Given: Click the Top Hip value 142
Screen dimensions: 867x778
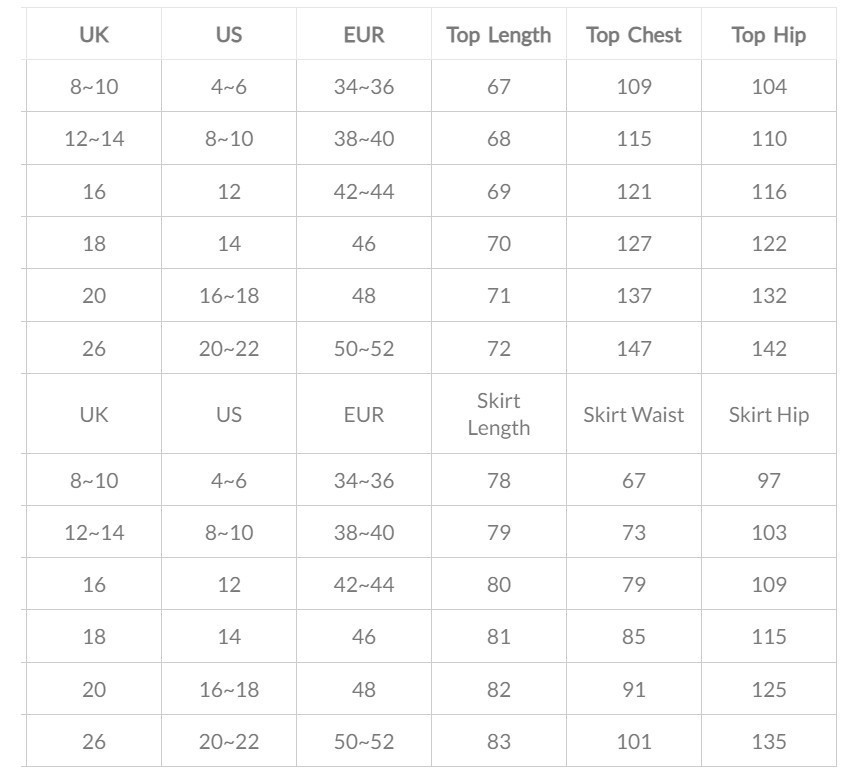Looking at the screenshot, I should point(768,349).
